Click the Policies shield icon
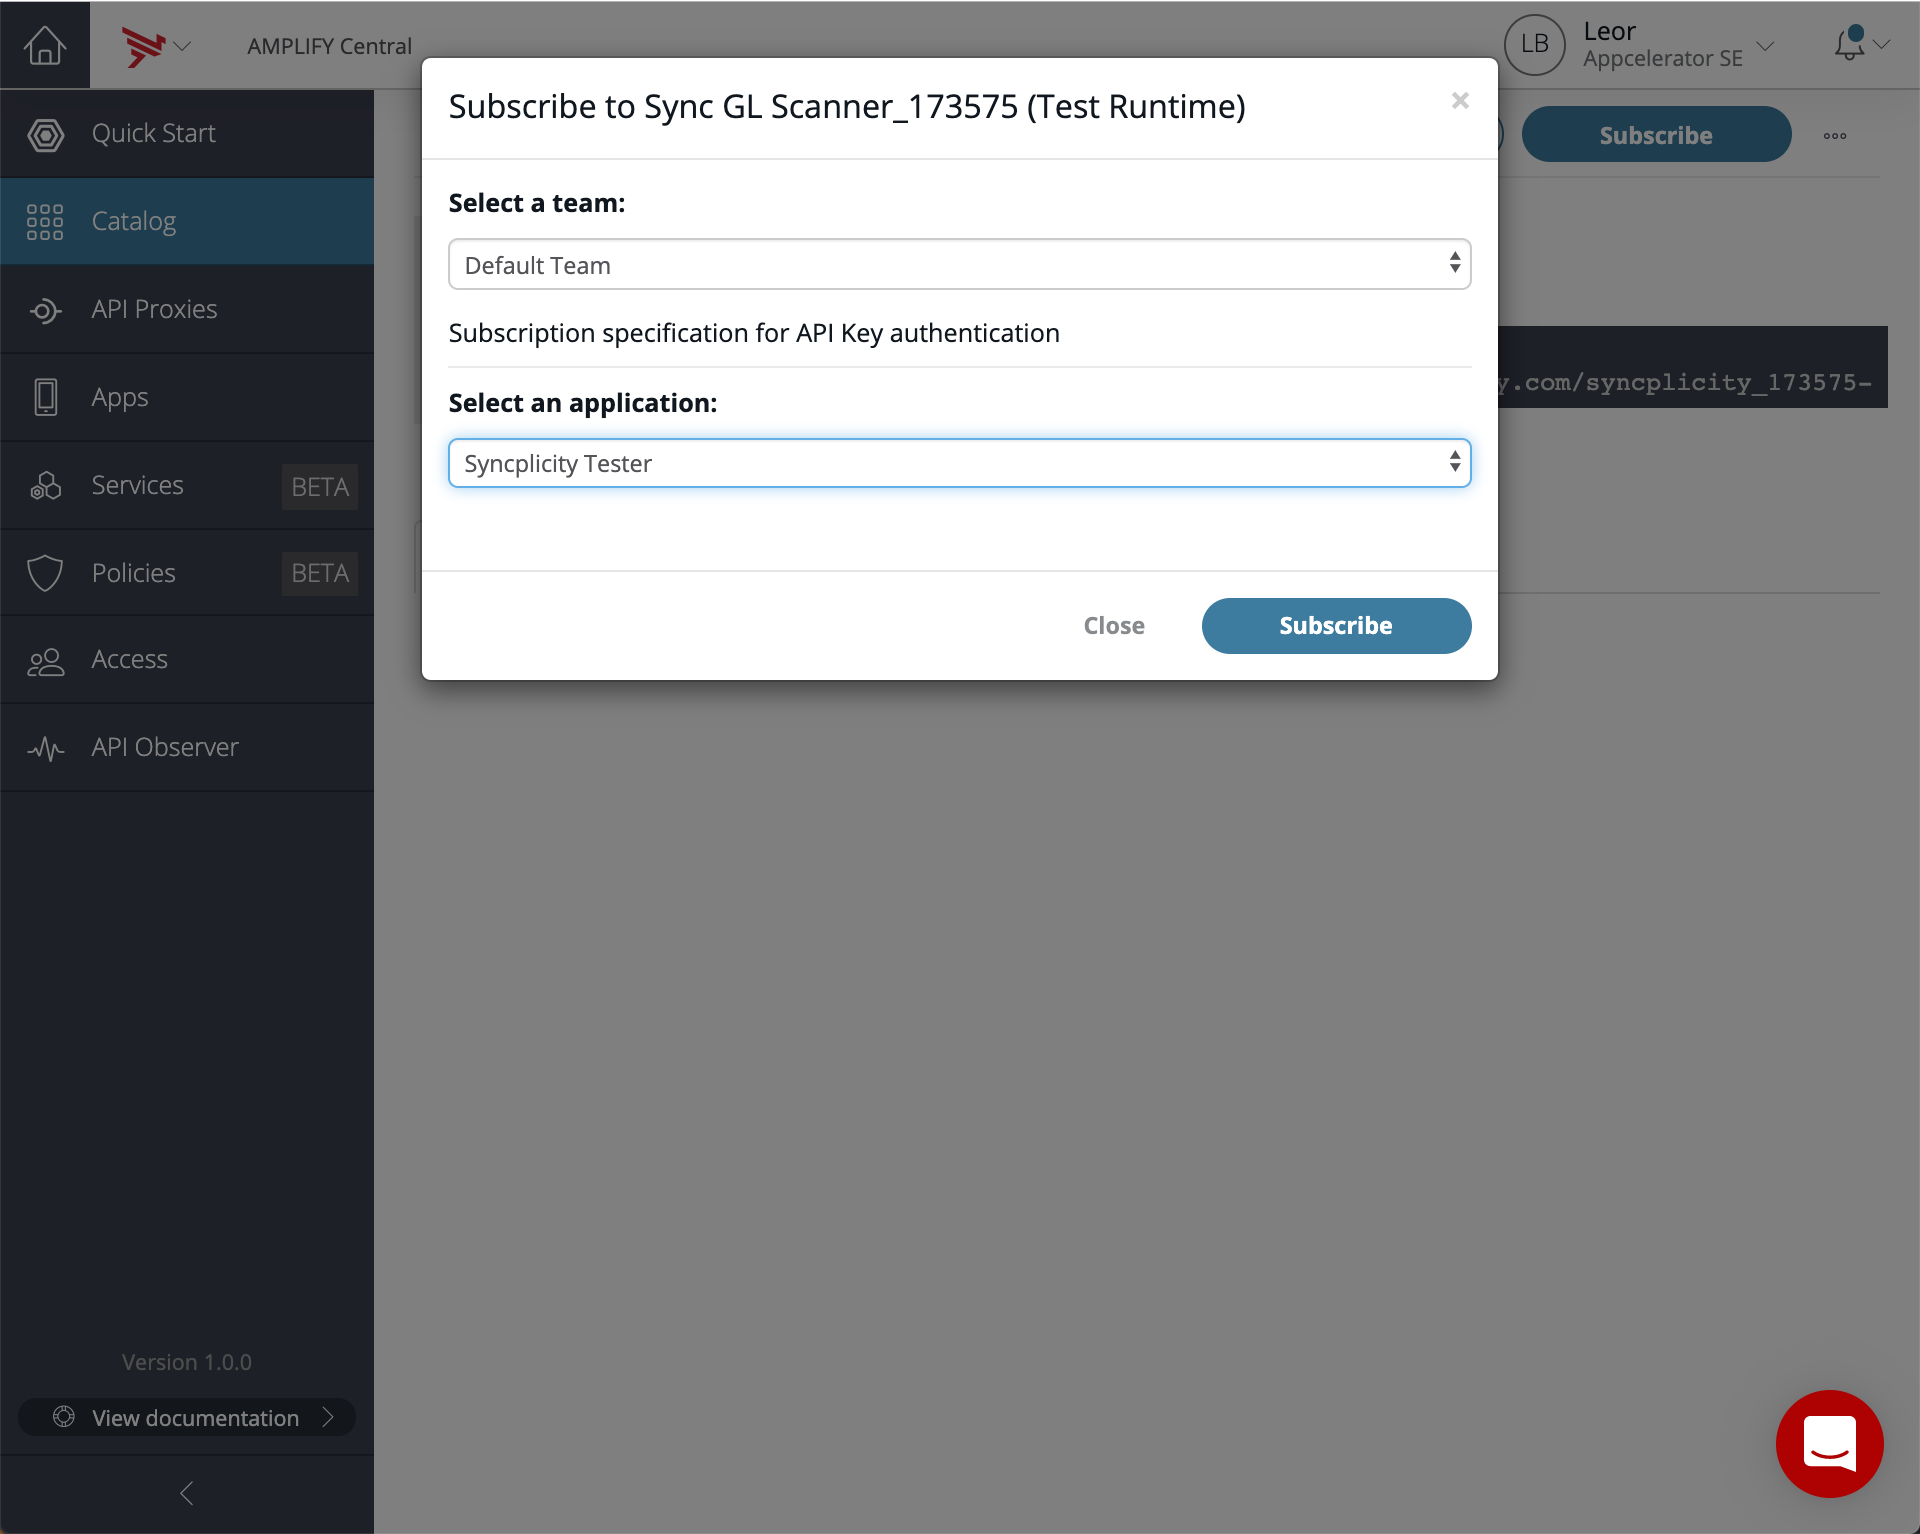The height and width of the screenshot is (1534, 1920). 45,573
